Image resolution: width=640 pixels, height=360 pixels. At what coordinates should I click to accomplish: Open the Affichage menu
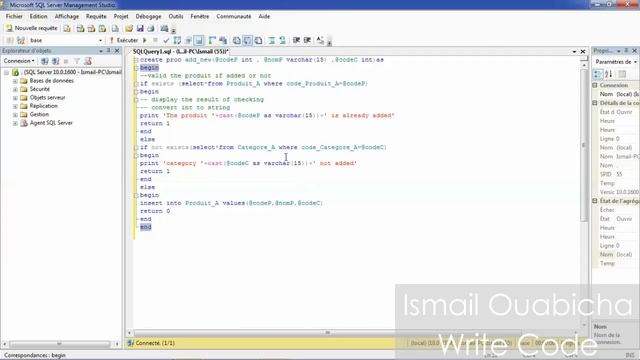[67, 16]
